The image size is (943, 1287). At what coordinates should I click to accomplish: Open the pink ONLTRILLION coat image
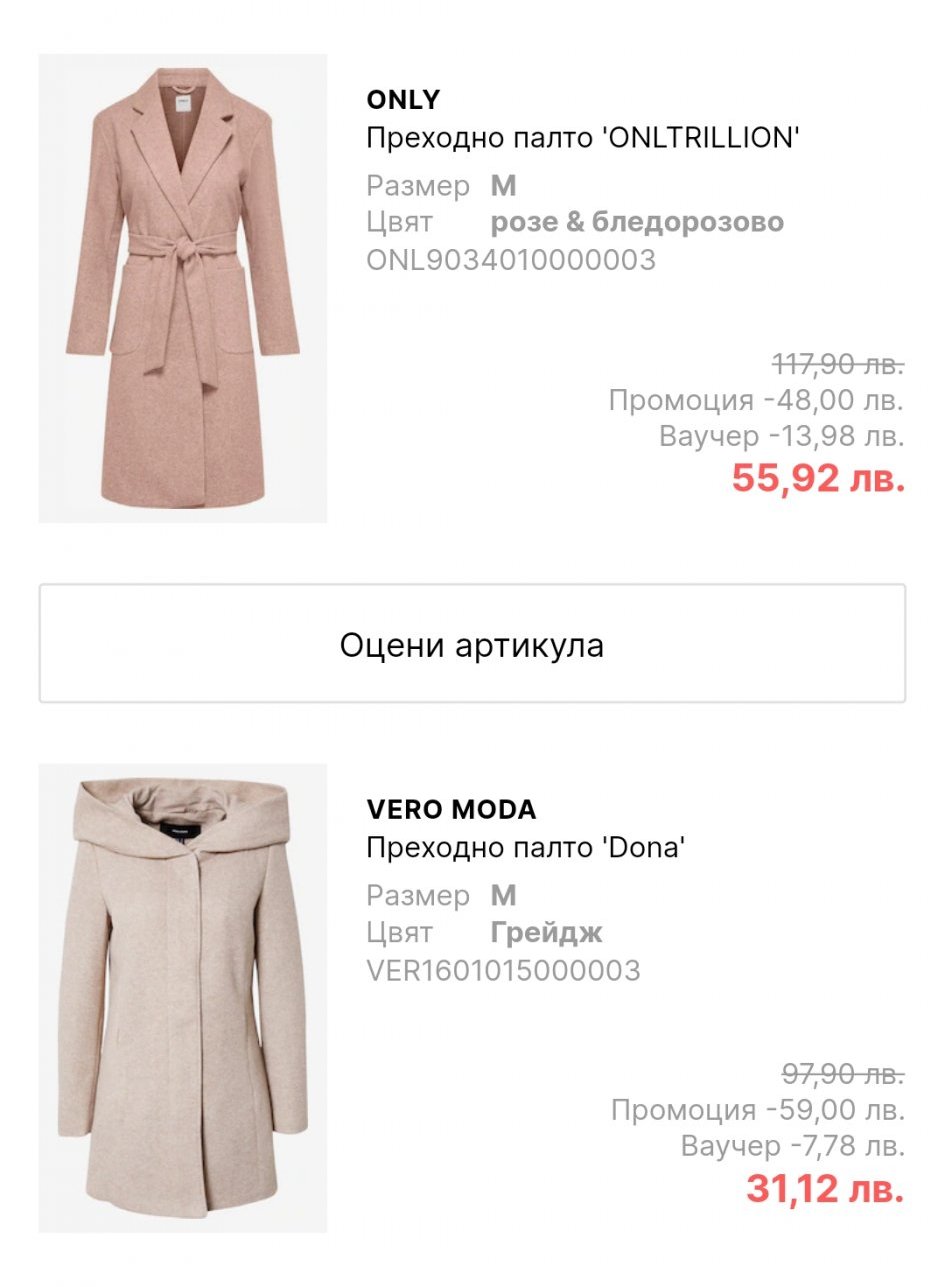click(182, 288)
